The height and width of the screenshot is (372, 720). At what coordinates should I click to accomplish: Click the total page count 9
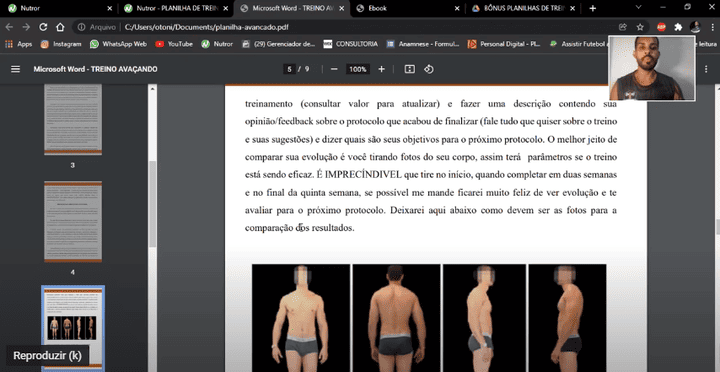coord(307,69)
